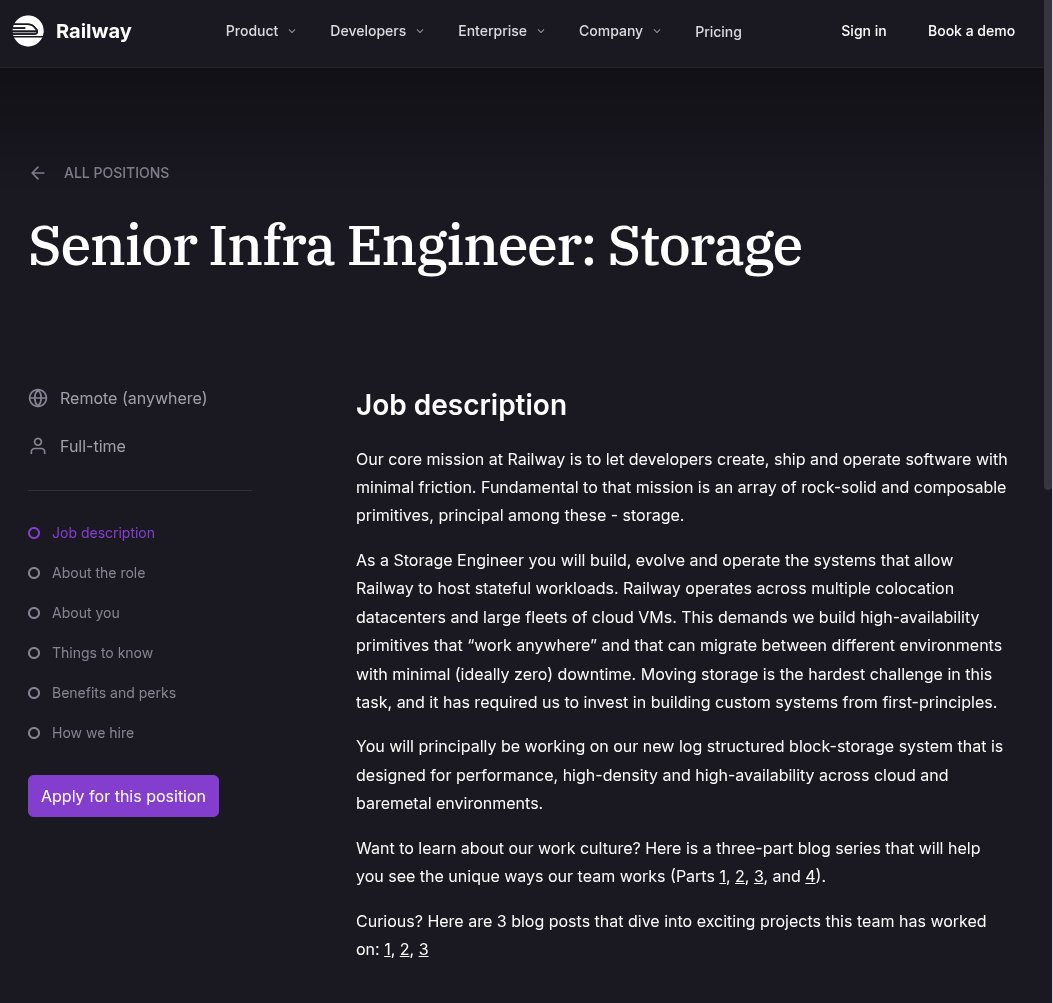Open the Sign in link
Viewport: 1053px width, 1003px height.
864,32
